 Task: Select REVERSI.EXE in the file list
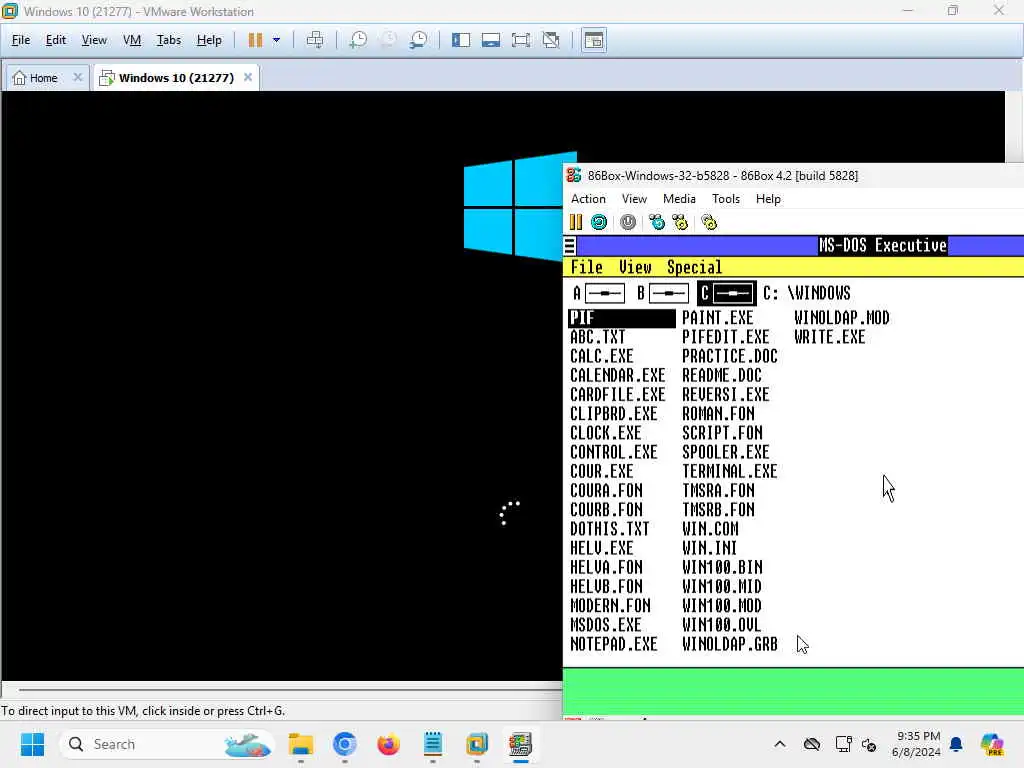click(726, 395)
